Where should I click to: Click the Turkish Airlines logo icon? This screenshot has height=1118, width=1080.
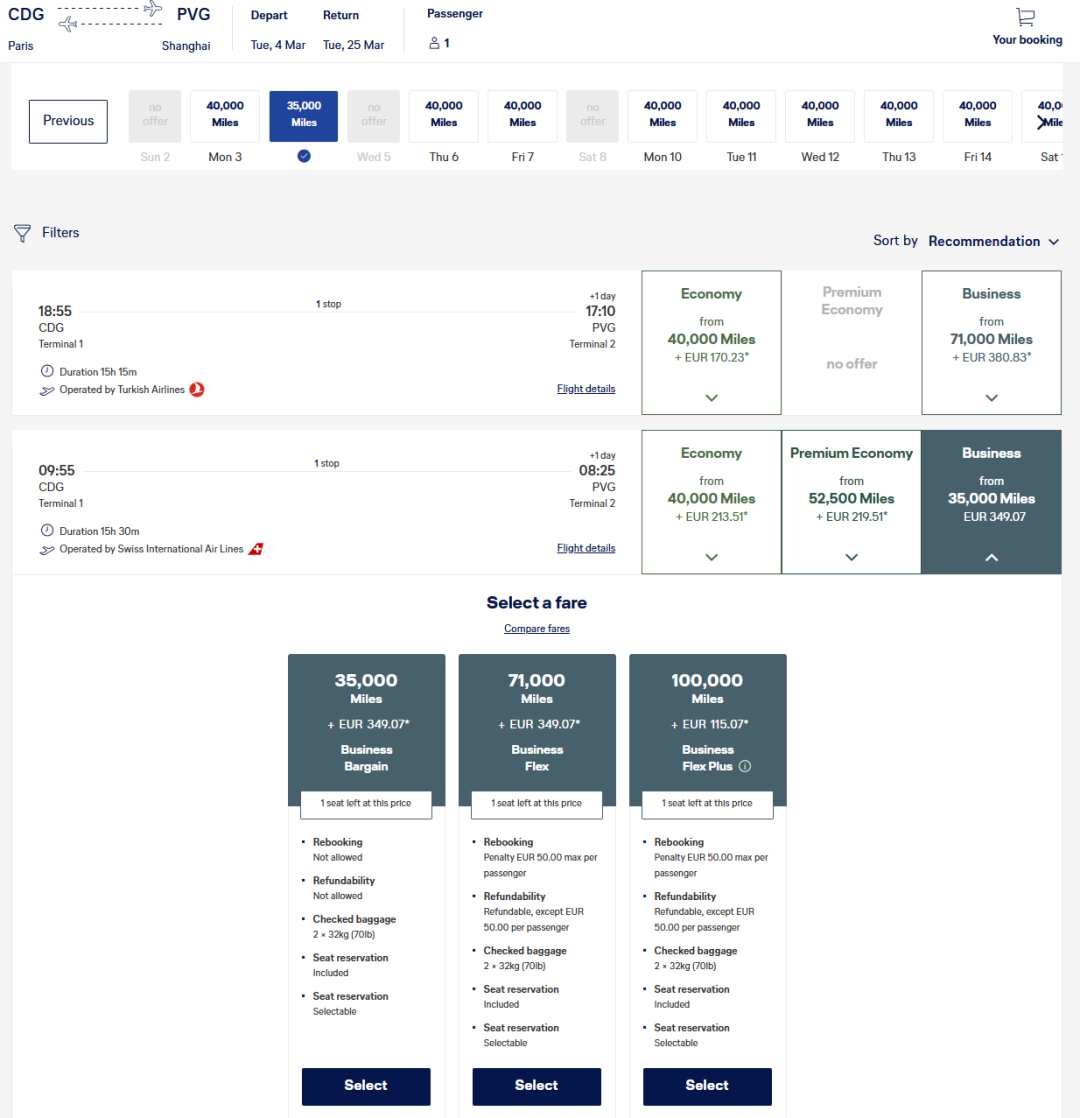(x=197, y=390)
